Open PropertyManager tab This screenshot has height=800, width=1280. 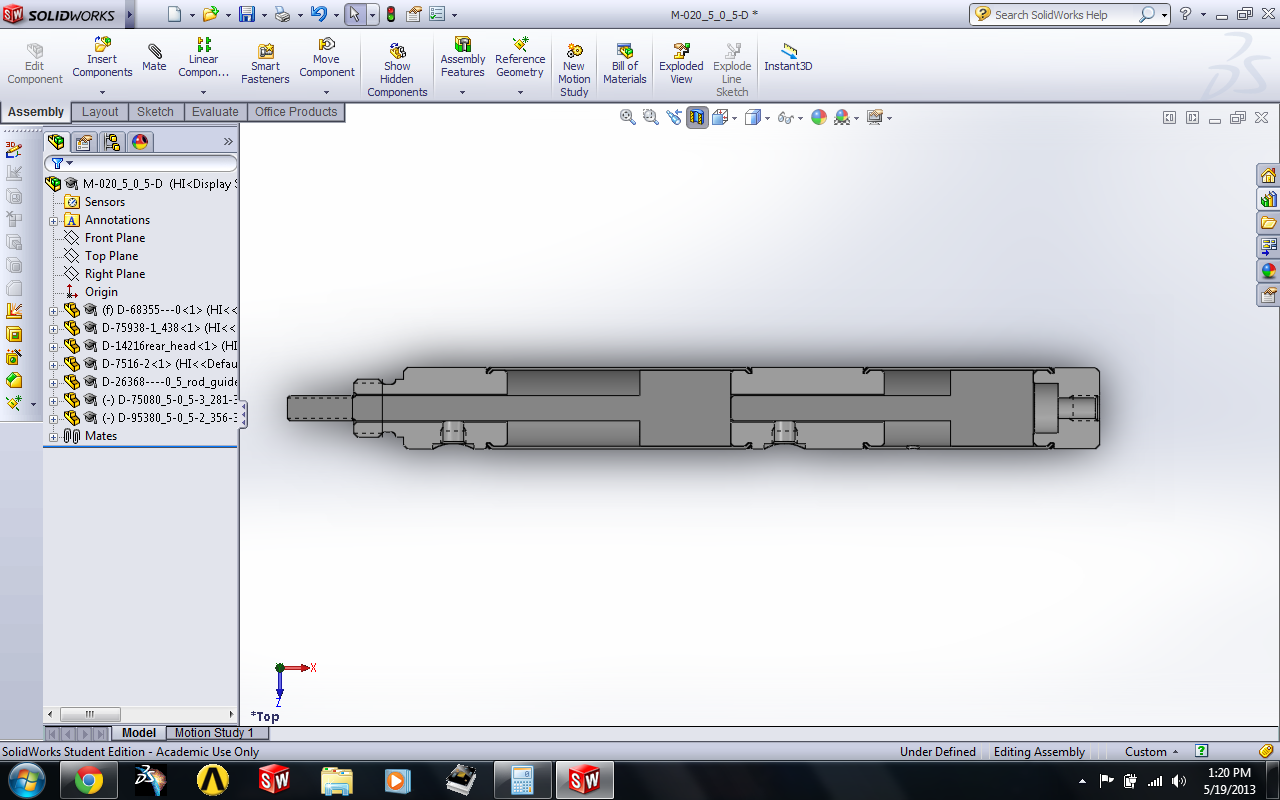[84, 142]
